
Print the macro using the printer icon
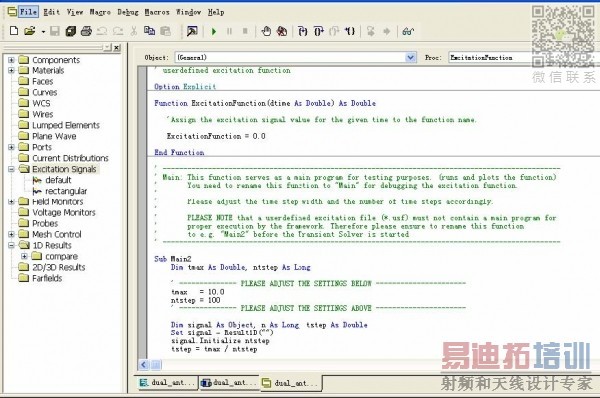tap(86, 31)
